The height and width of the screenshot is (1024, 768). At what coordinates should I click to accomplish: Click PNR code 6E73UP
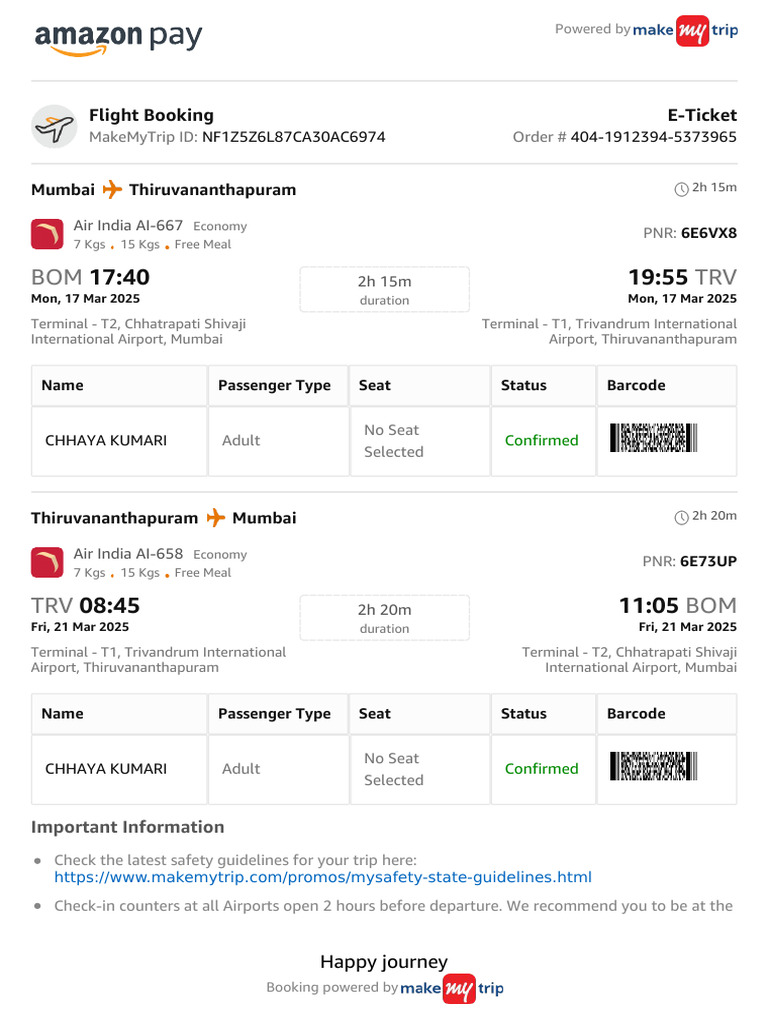point(708,561)
